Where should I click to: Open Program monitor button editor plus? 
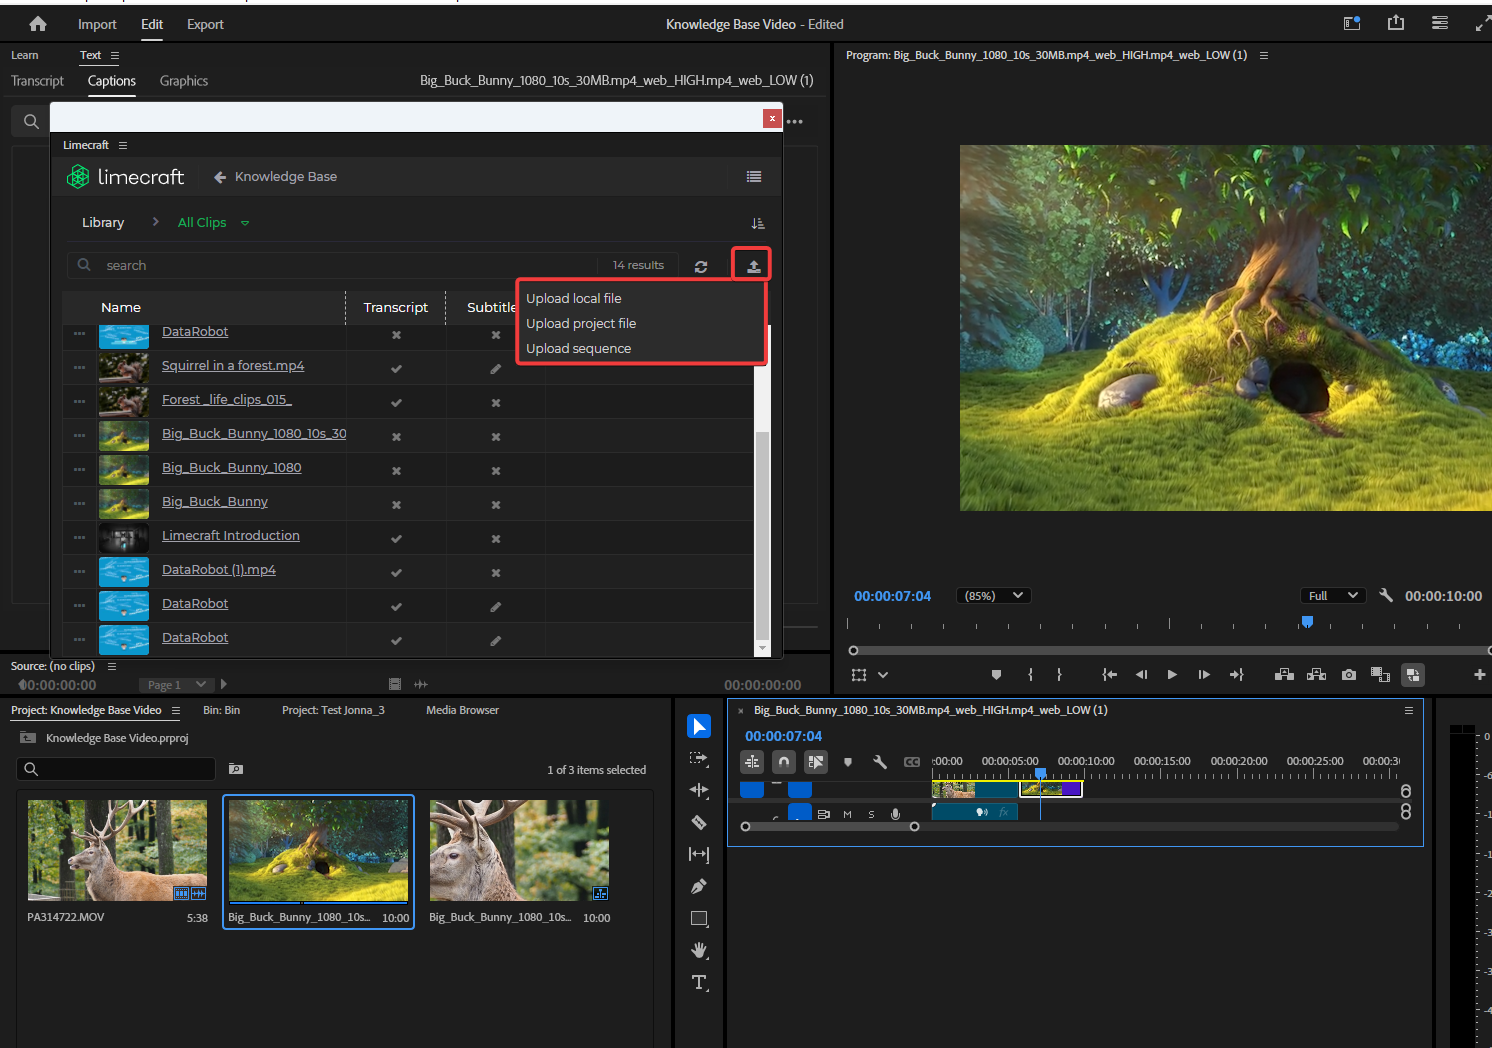(x=1480, y=675)
